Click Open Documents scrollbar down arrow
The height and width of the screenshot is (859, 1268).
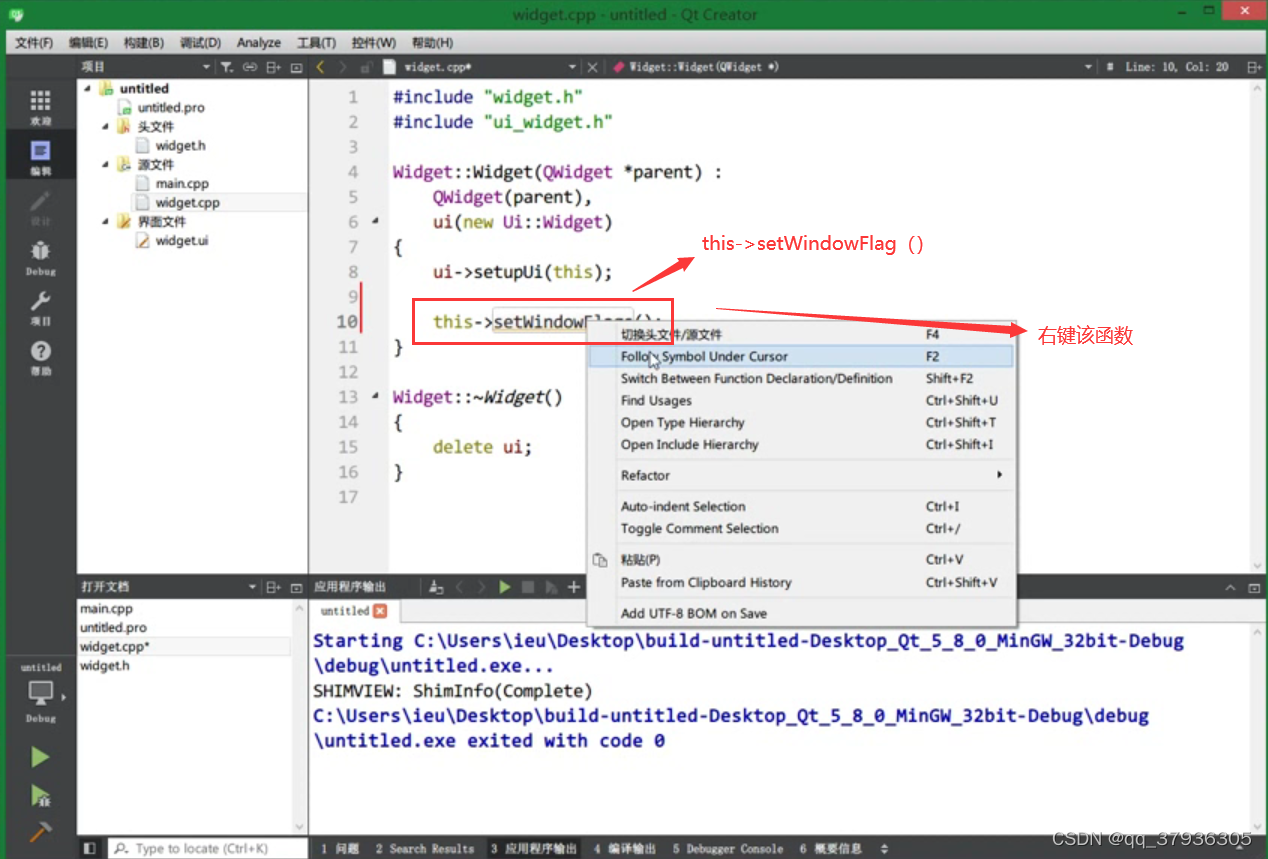pyautogui.click(x=300, y=826)
